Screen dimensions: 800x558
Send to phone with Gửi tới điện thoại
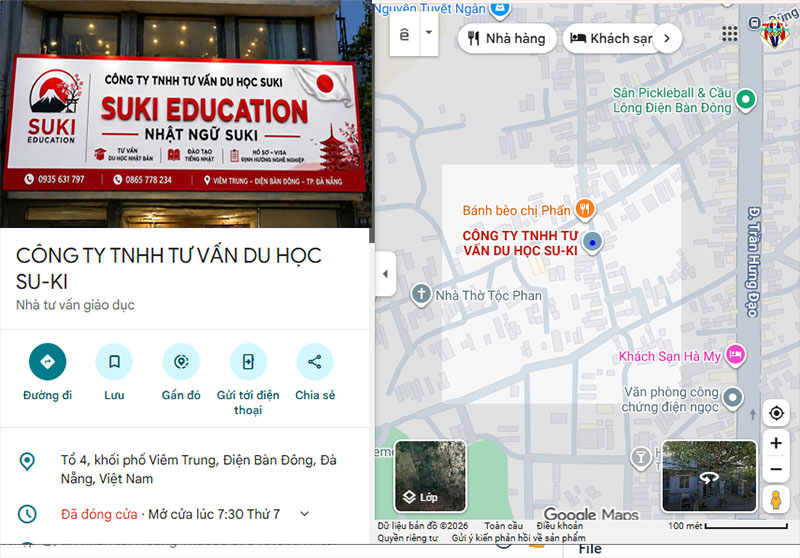248,362
